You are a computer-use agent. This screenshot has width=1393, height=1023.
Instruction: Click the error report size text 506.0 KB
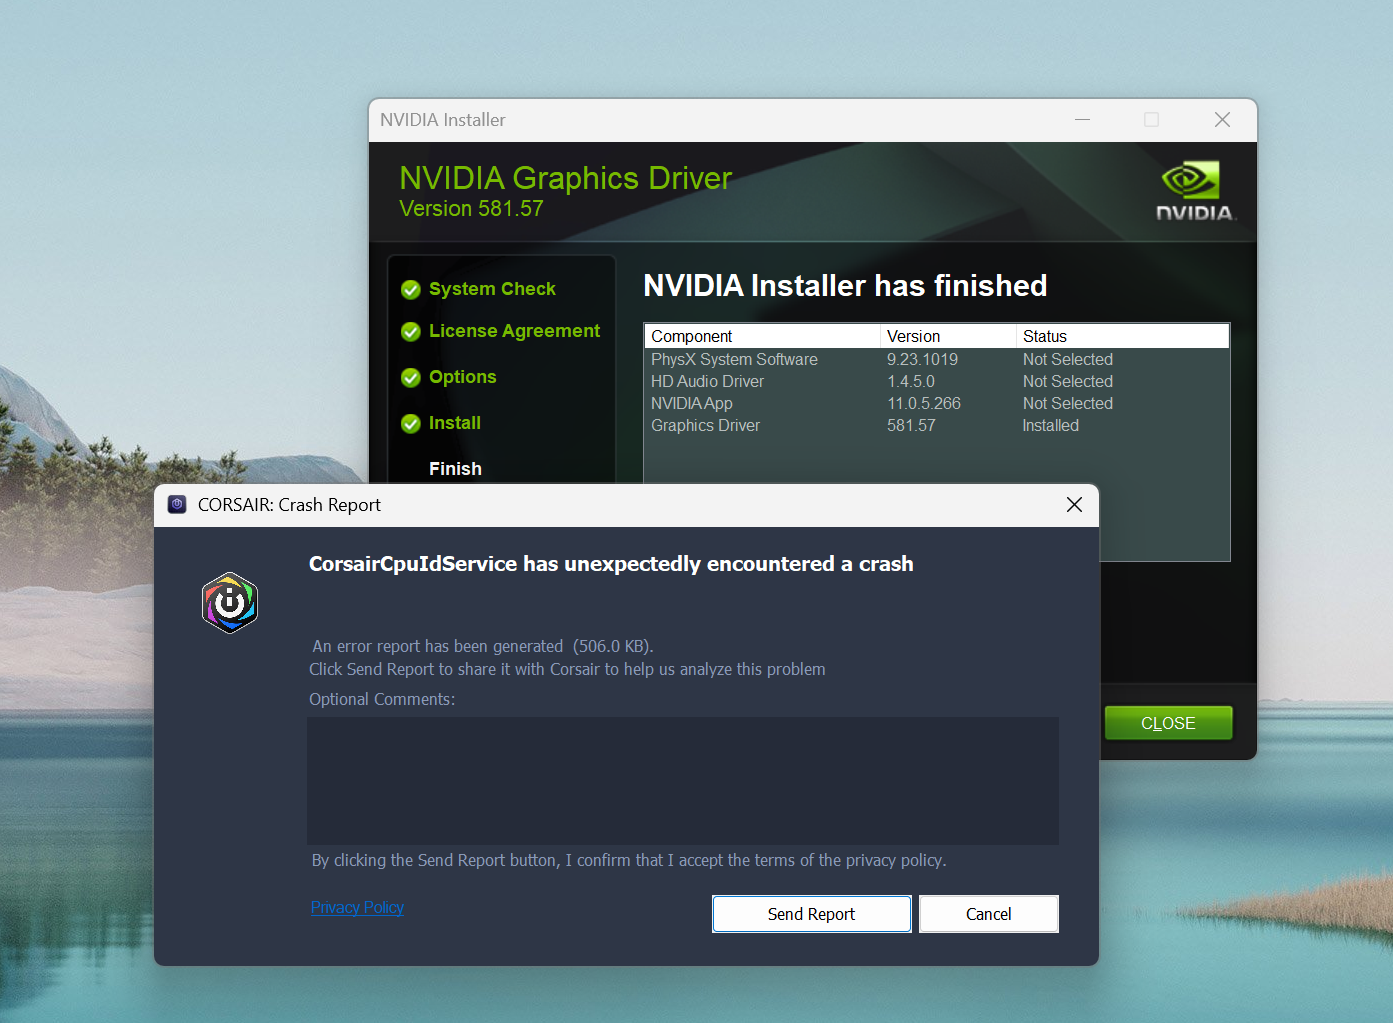point(613,646)
